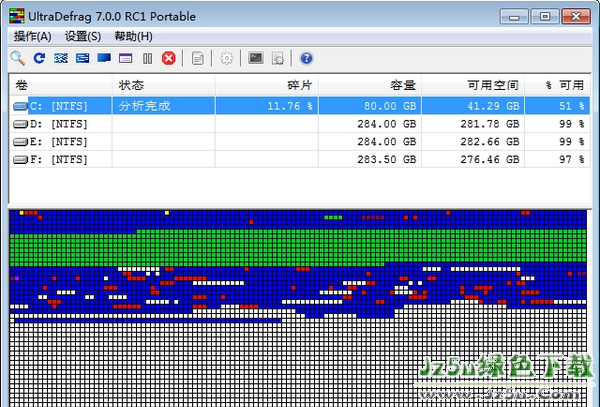Click the Defragment circular arrow icon

click(39, 58)
